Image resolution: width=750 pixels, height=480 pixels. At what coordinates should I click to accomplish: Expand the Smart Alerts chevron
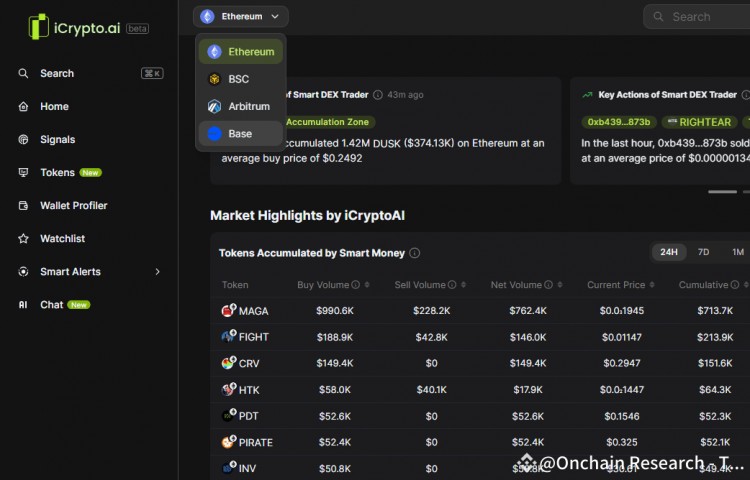click(x=157, y=272)
